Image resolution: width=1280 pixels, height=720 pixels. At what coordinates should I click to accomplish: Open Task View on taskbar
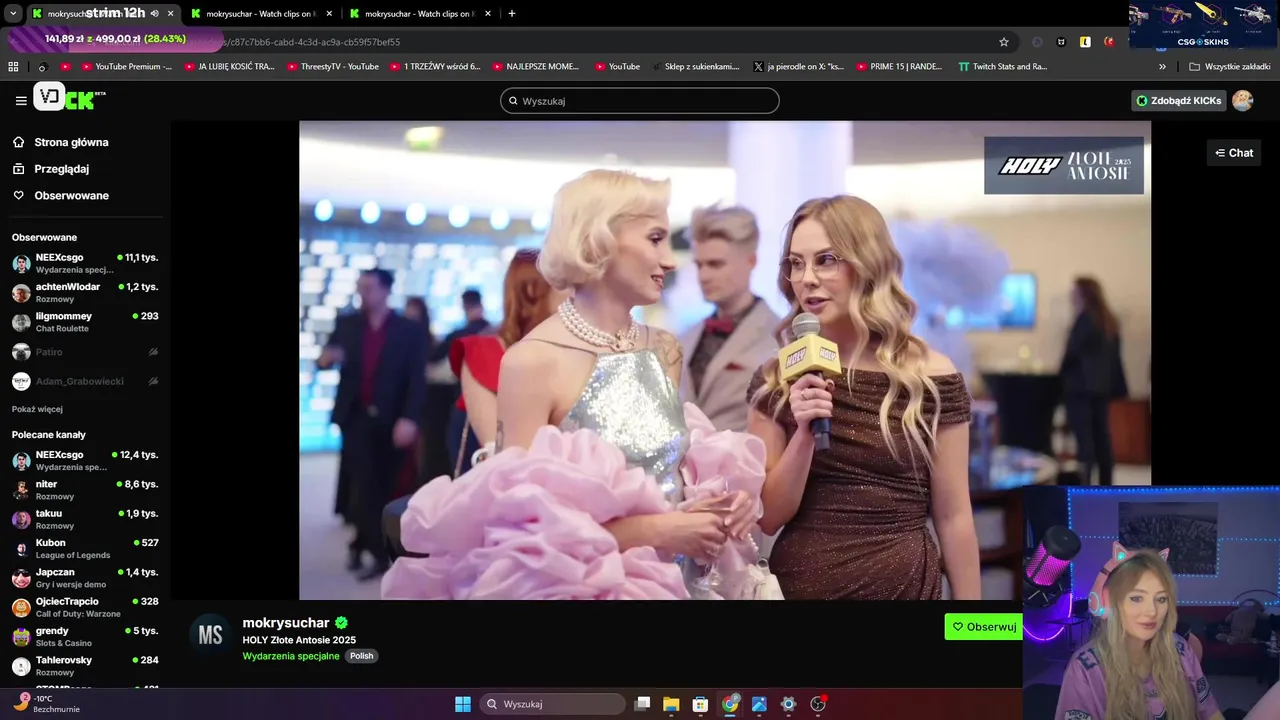(642, 704)
